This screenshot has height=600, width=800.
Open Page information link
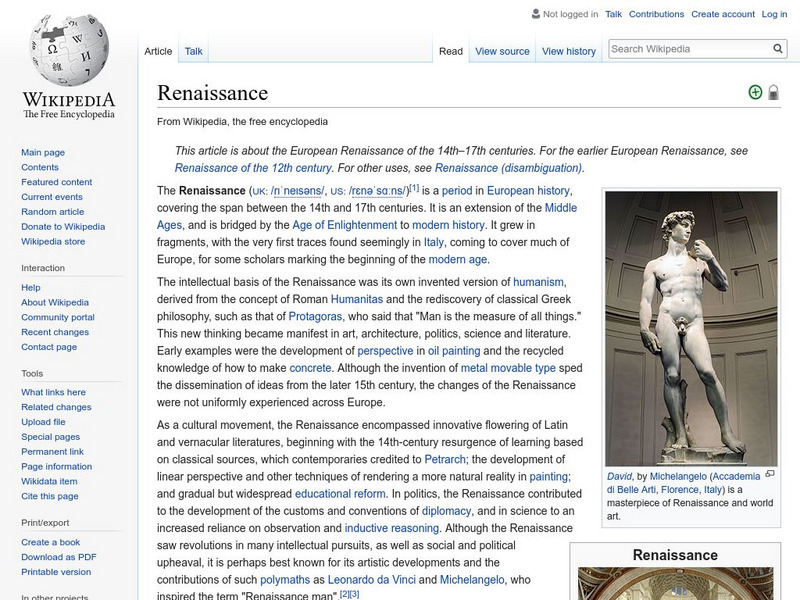click(x=57, y=466)
